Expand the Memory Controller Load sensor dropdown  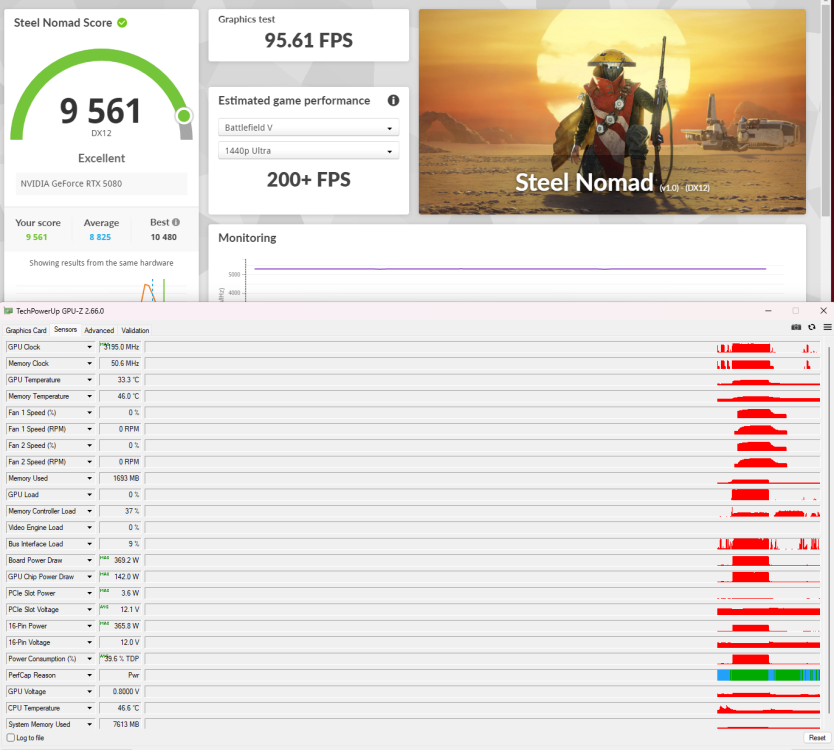pyautogui.click(x=89, y=512)
